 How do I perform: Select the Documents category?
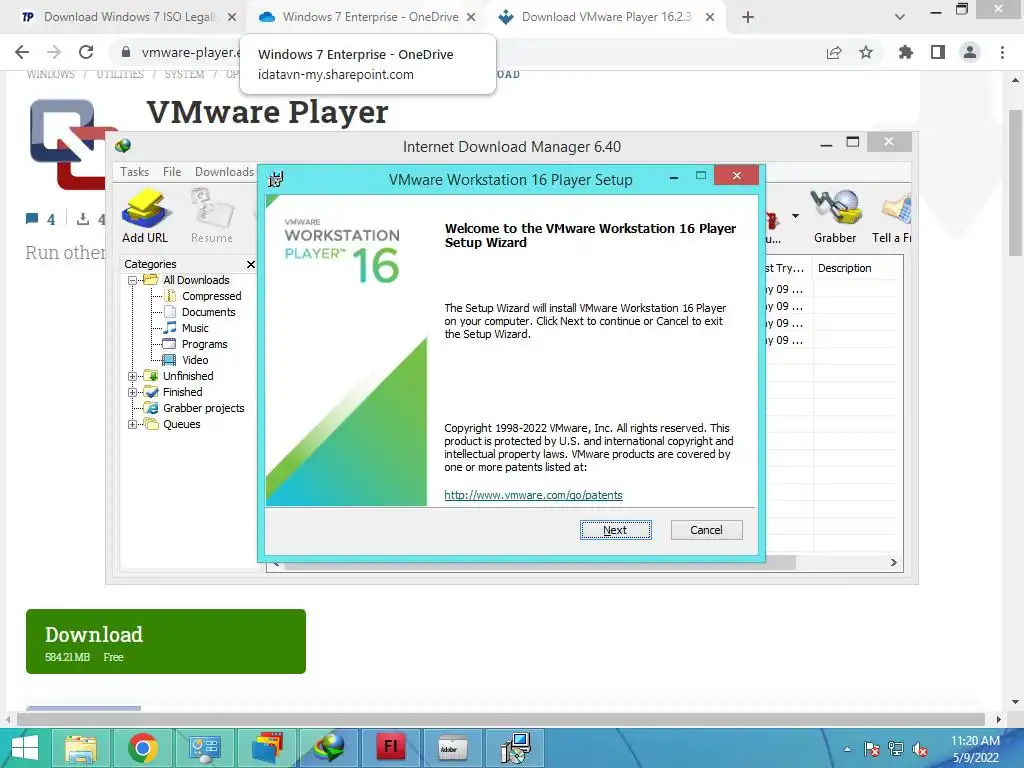coord(208,312)
